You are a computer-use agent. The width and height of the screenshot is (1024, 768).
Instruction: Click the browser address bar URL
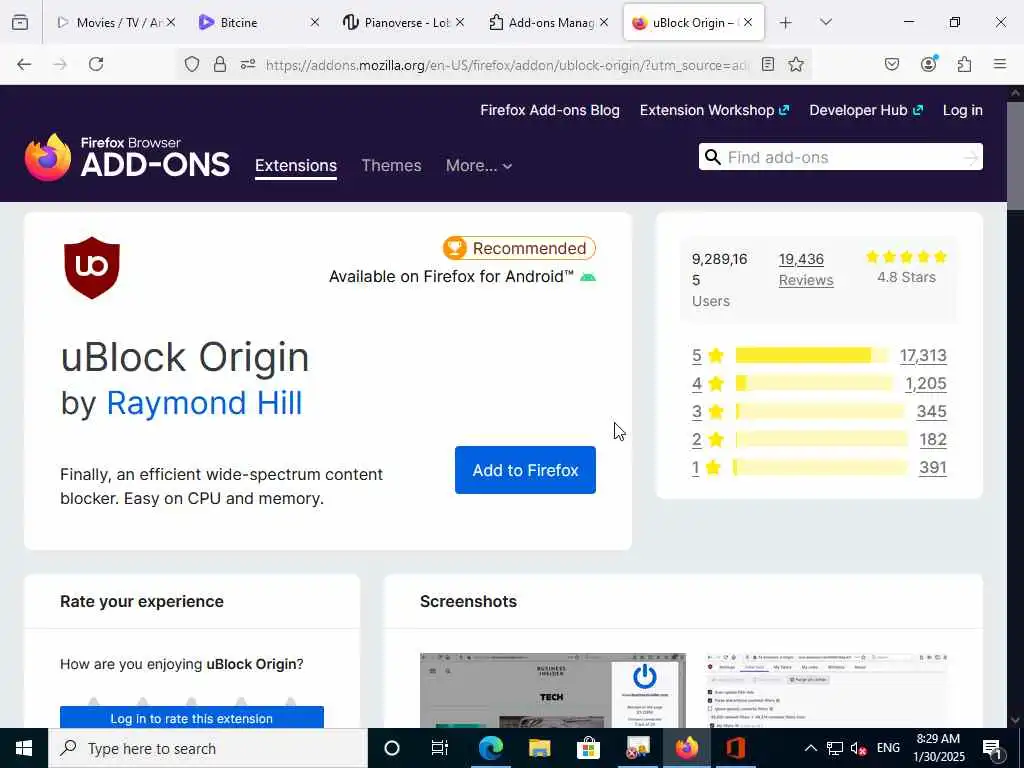pyautogui.click(x=507, y=65)
